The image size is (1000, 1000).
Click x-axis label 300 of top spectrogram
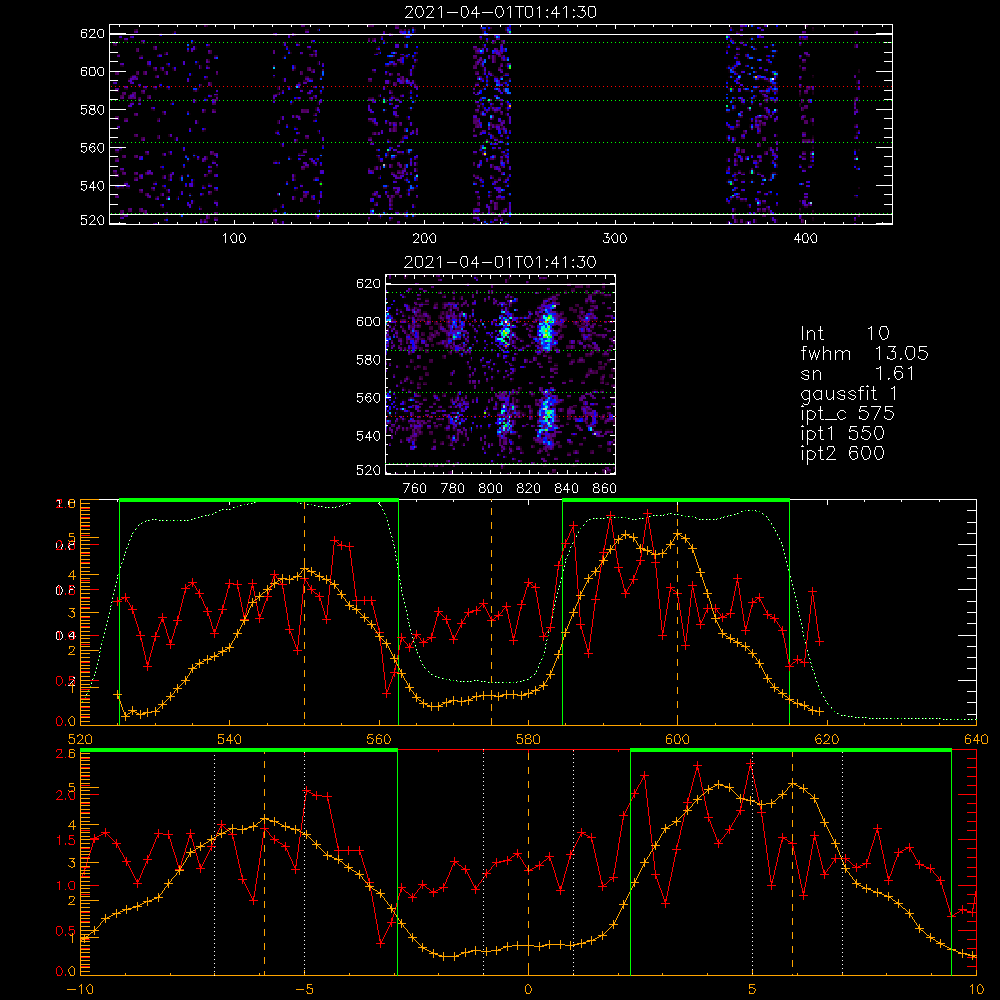pyautogui.click(x=615, y=239)
